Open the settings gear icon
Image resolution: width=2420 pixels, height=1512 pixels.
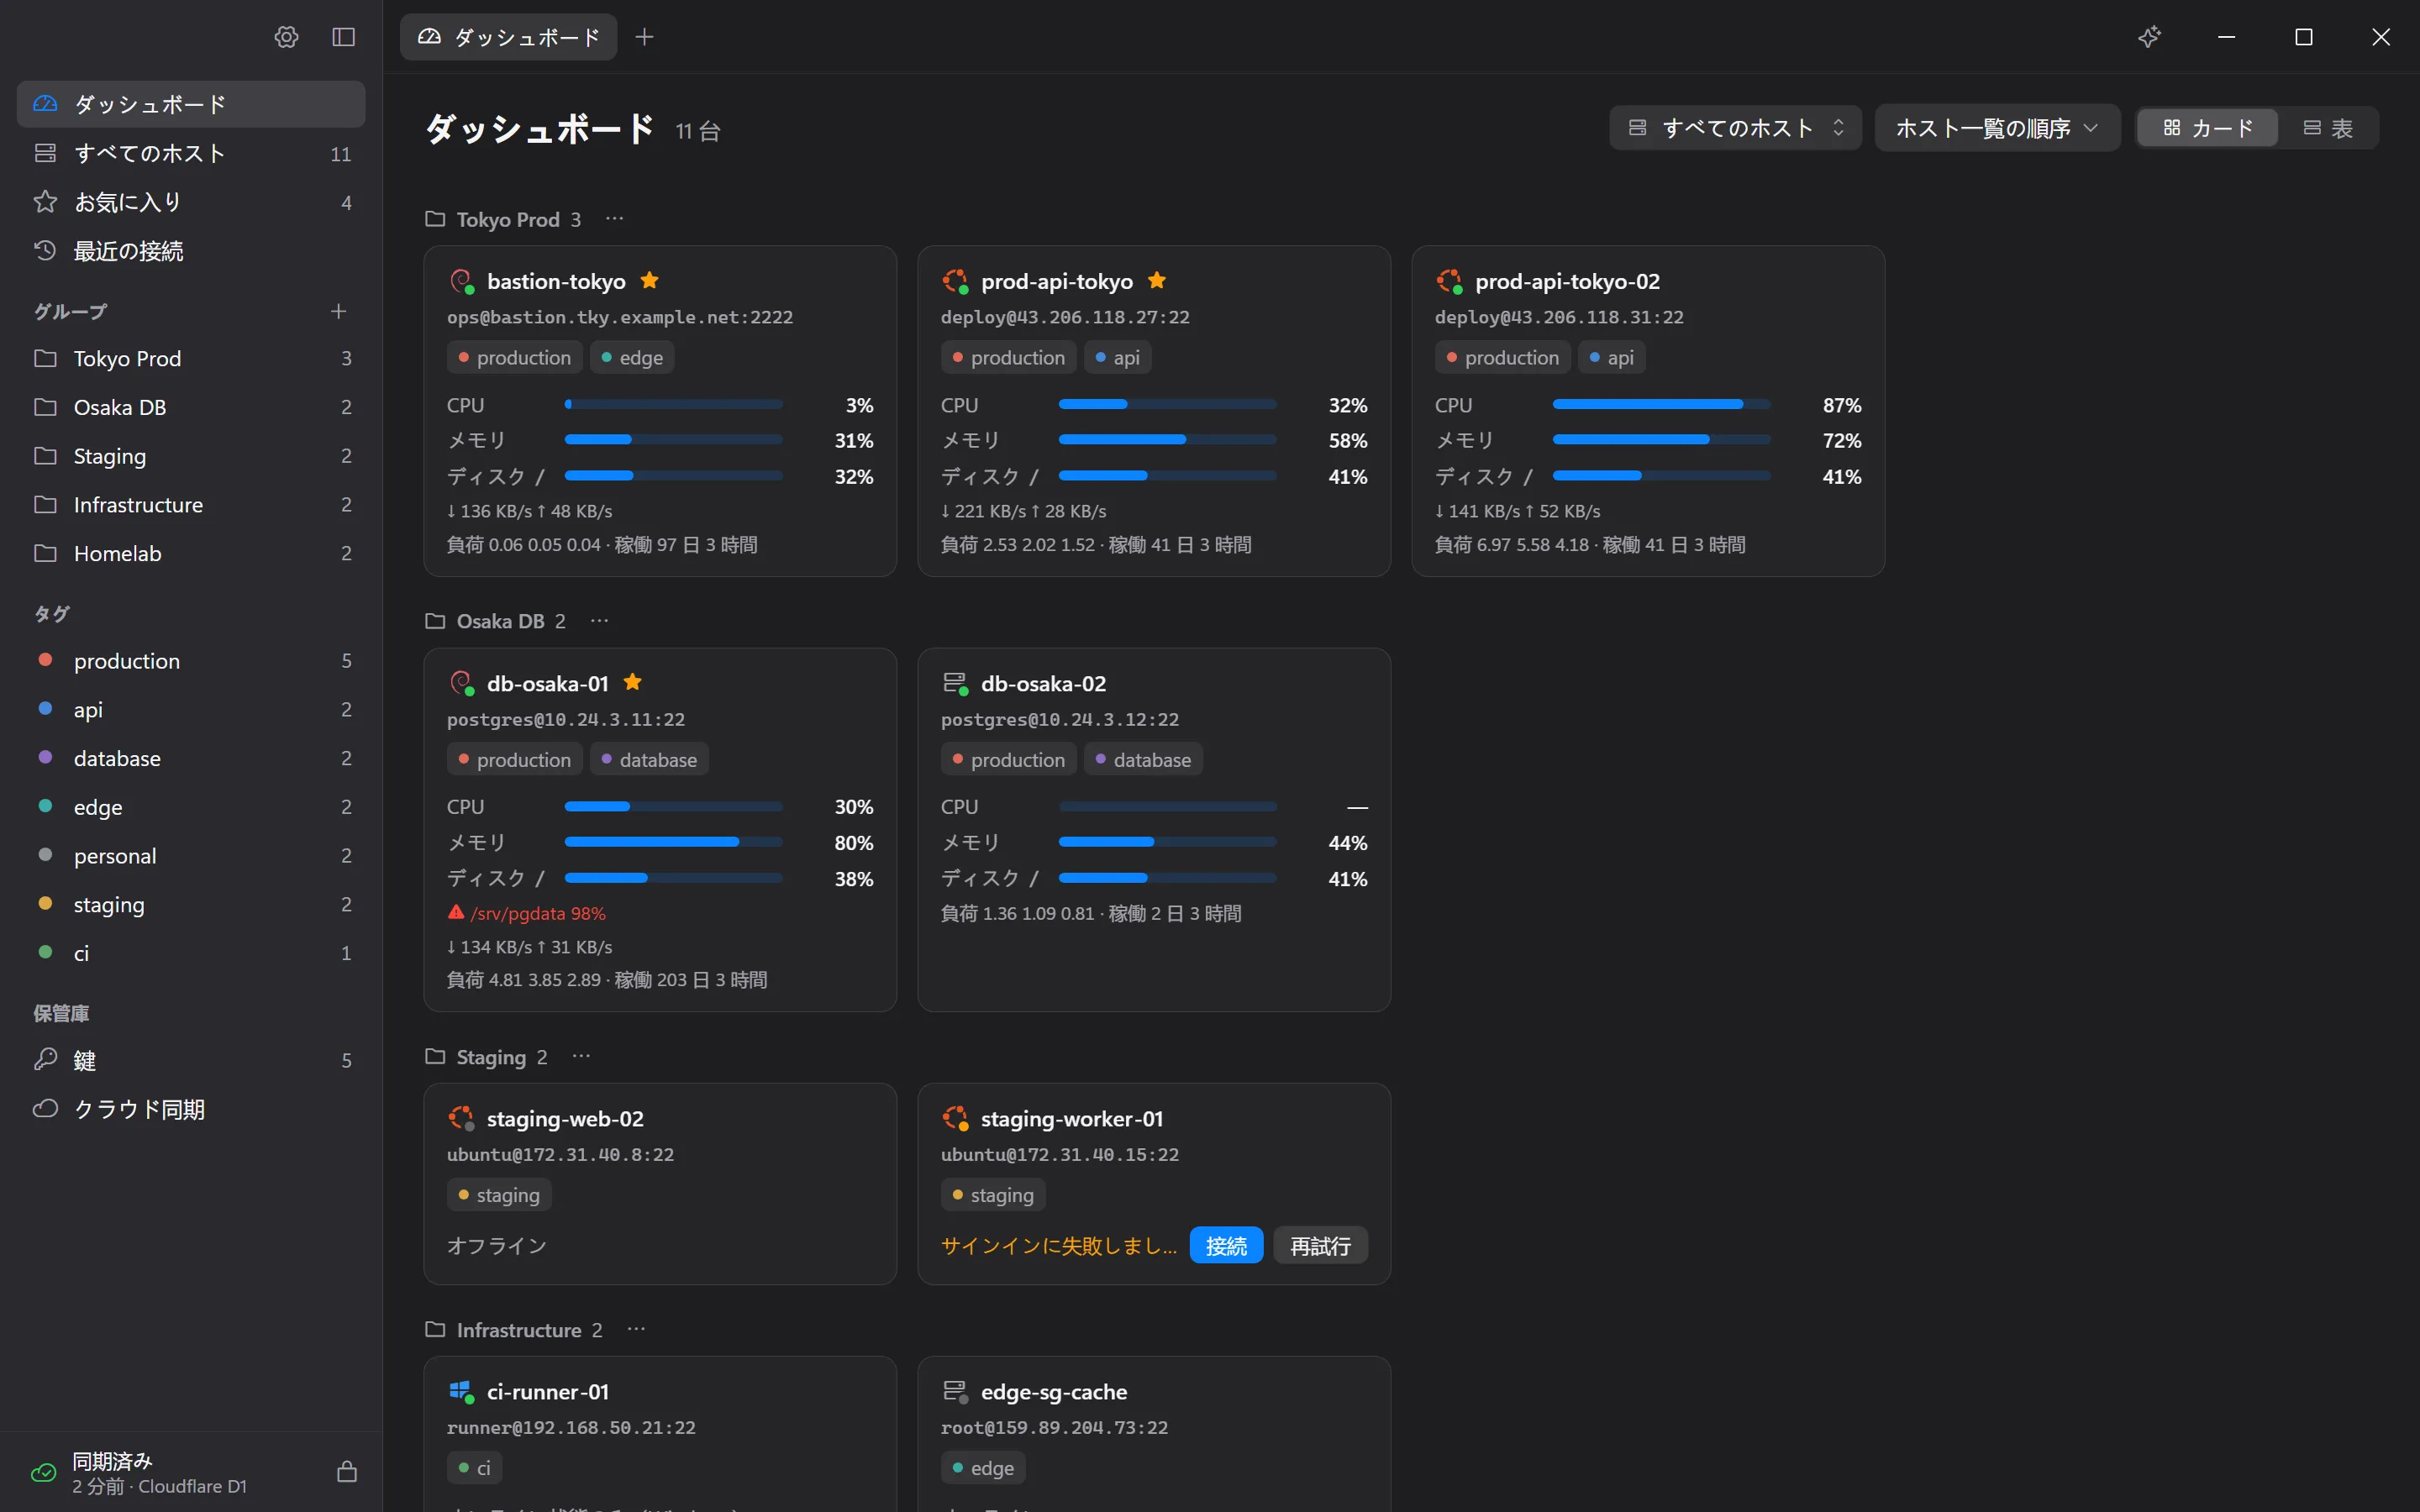pyautogui.click(x=286, y=37)
